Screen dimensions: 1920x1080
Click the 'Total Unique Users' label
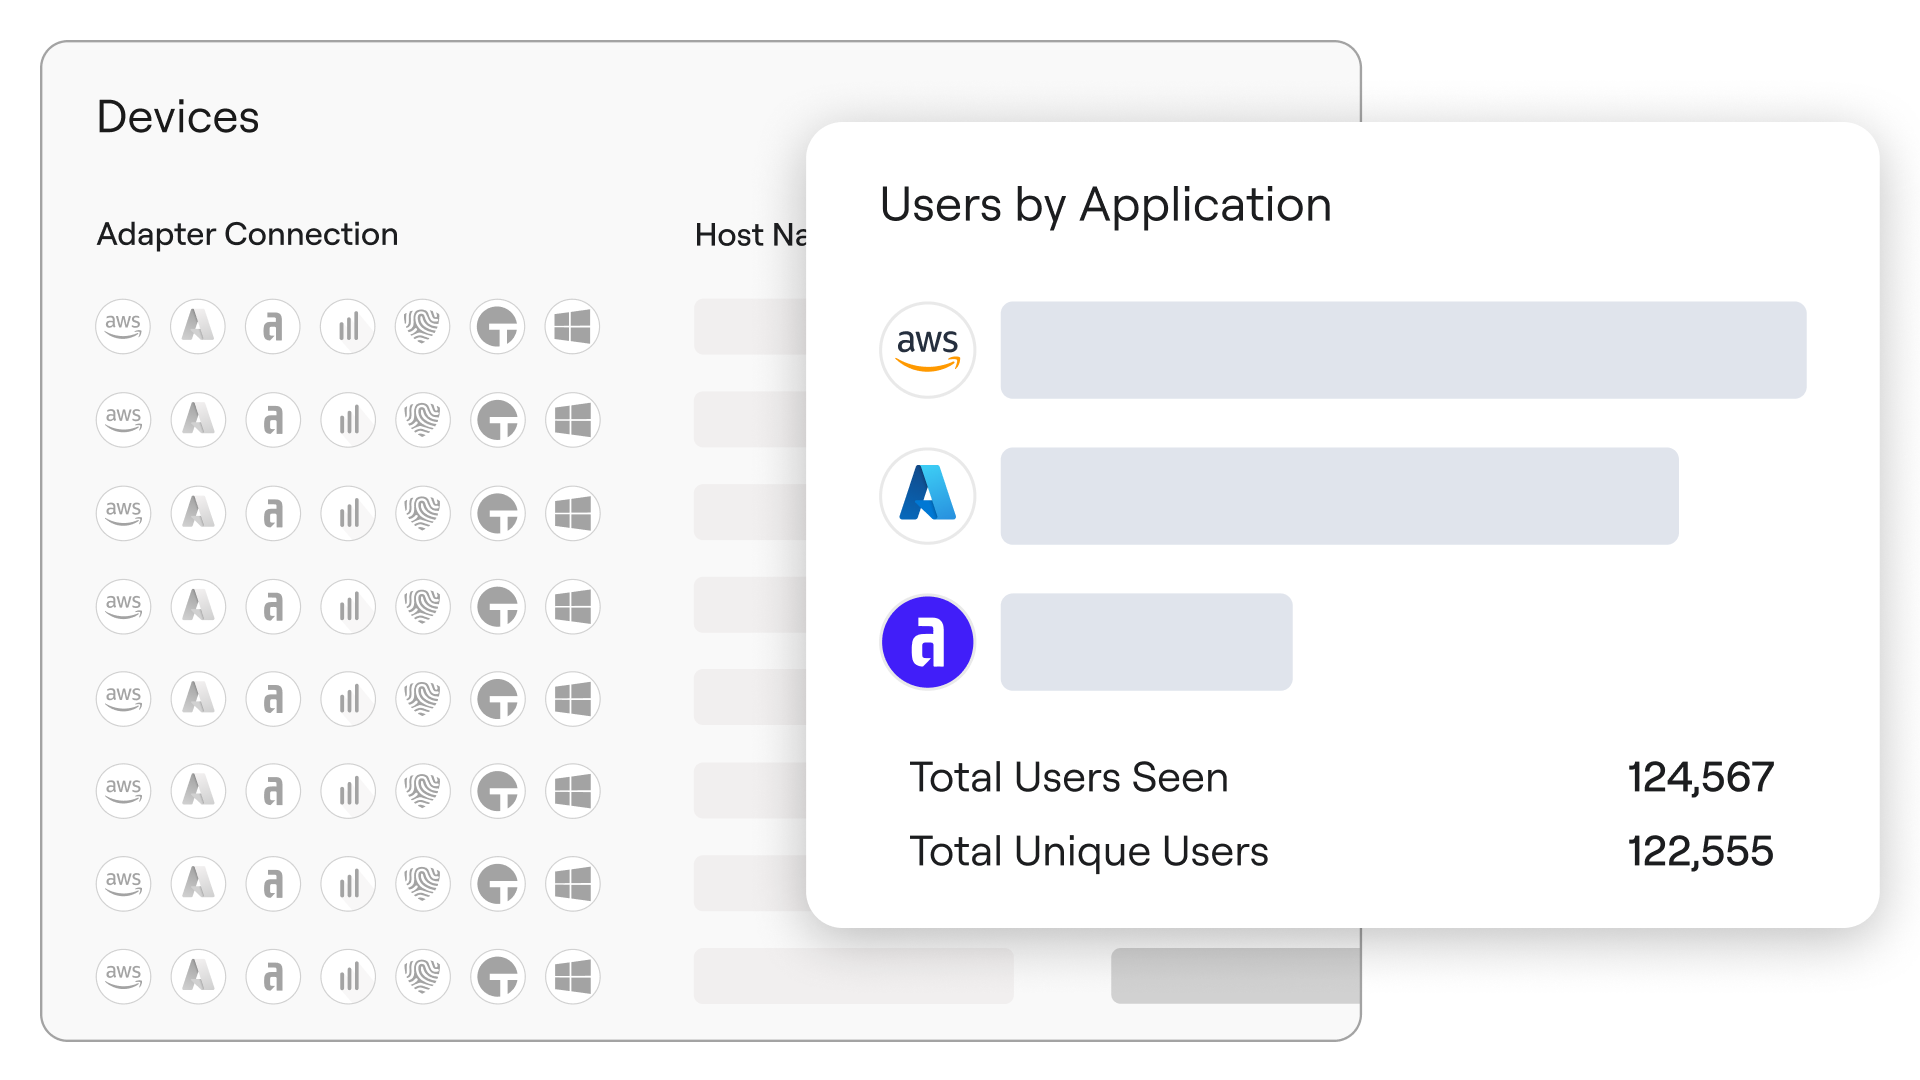(1088, 851)
